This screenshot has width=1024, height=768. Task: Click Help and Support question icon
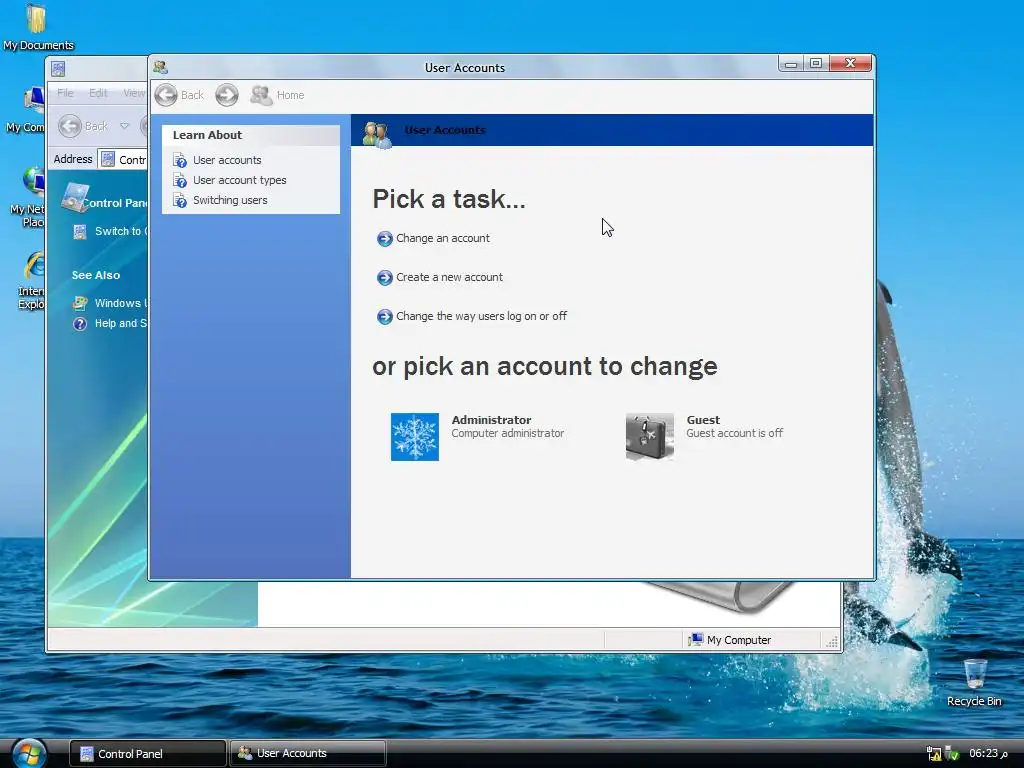80,323
